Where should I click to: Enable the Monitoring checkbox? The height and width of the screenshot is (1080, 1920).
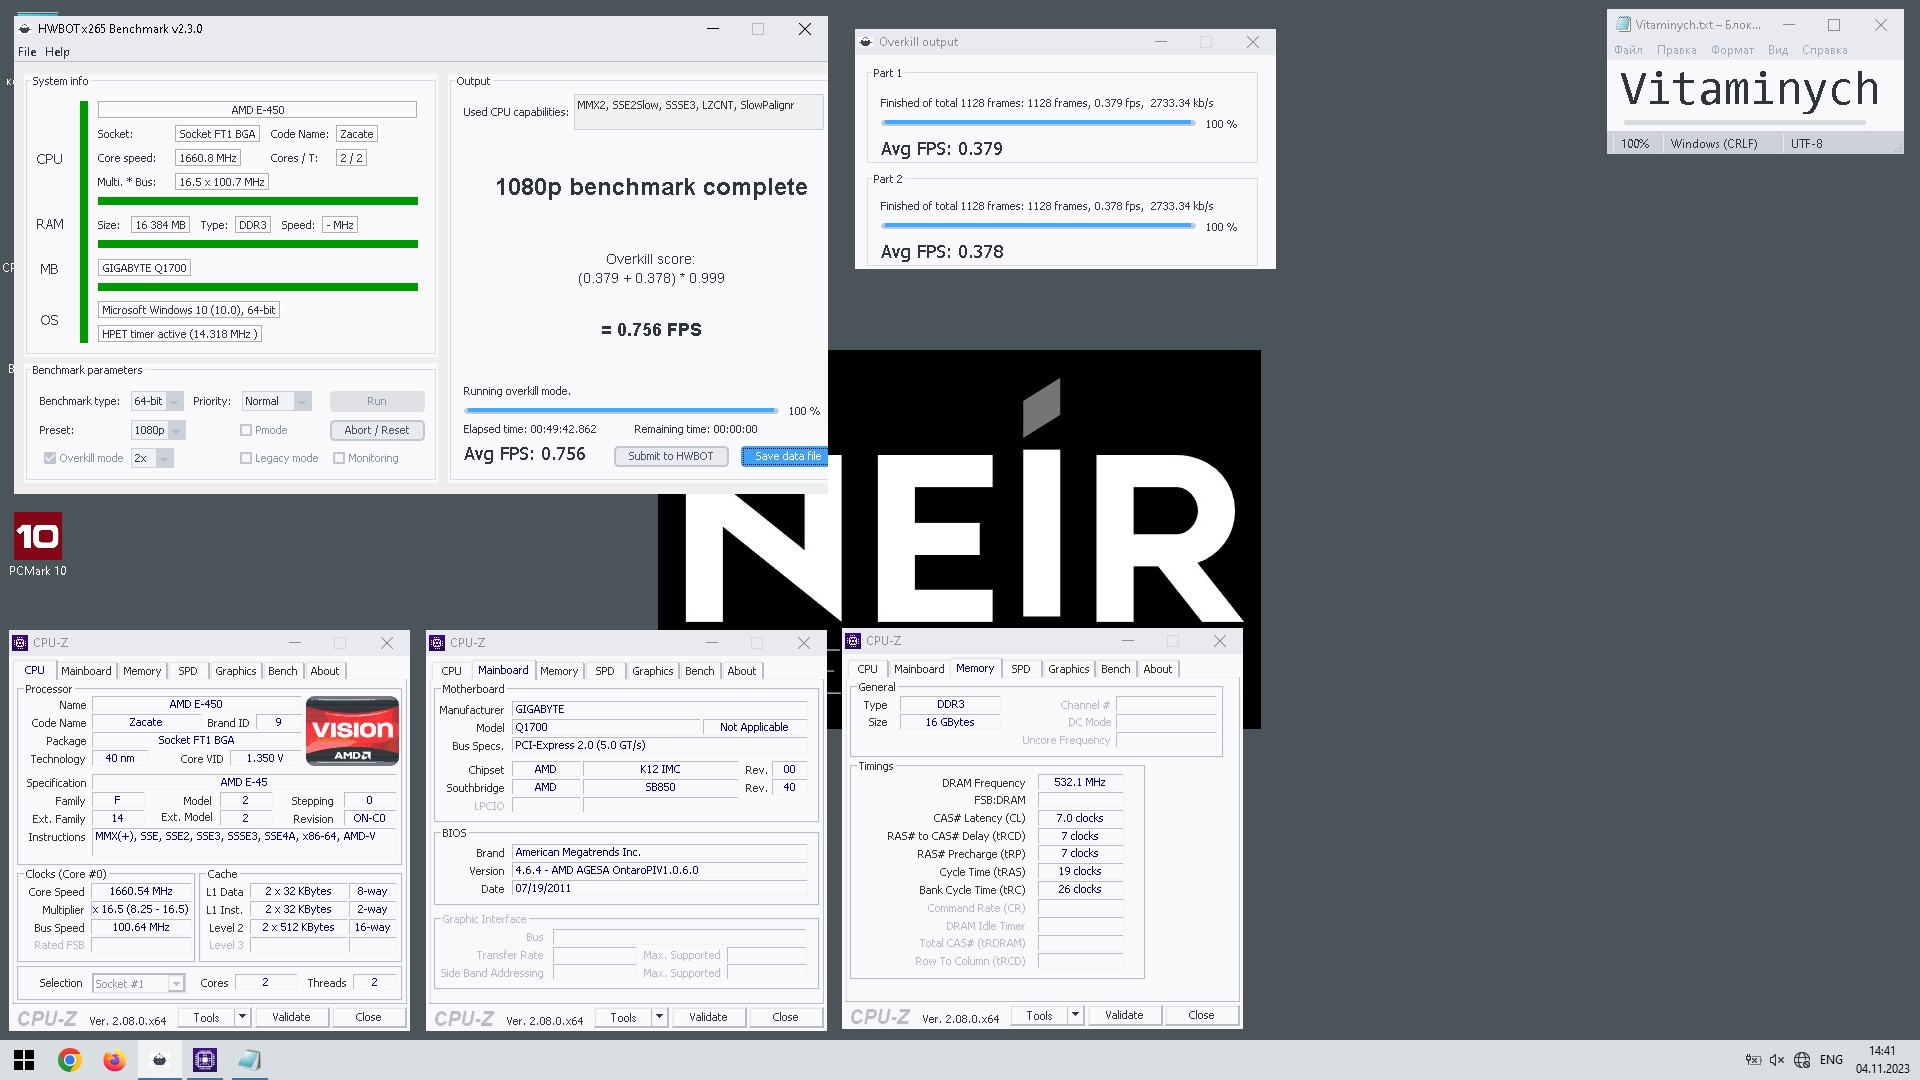339,458
